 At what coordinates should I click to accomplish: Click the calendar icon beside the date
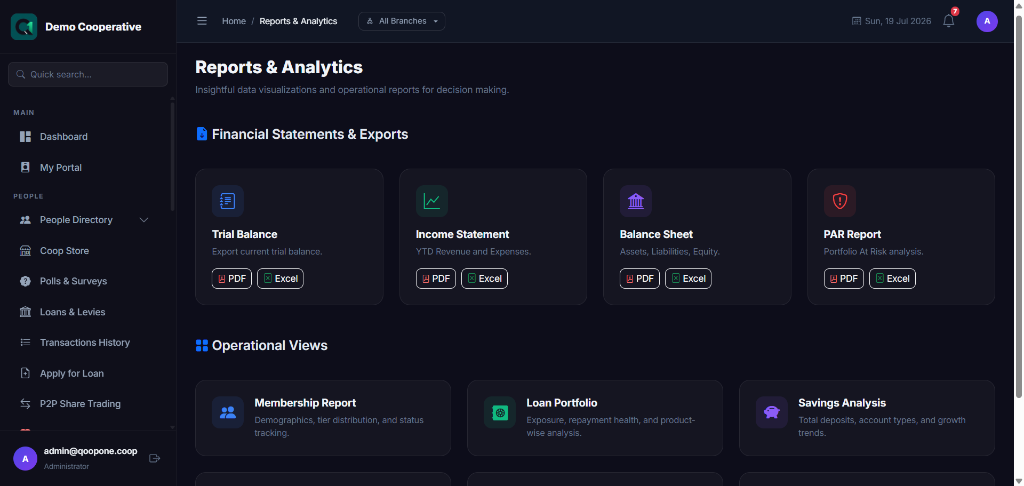pyautogui.click(x=856, y=21)
